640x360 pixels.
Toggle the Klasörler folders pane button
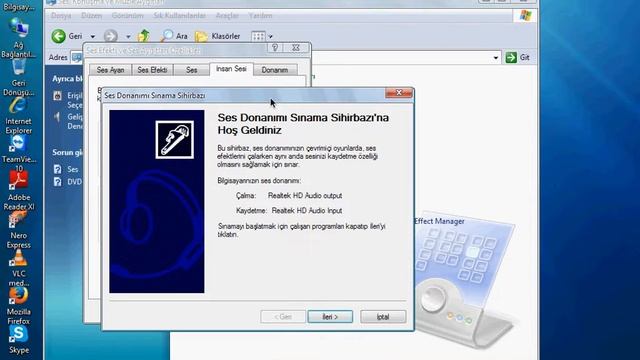218,36
